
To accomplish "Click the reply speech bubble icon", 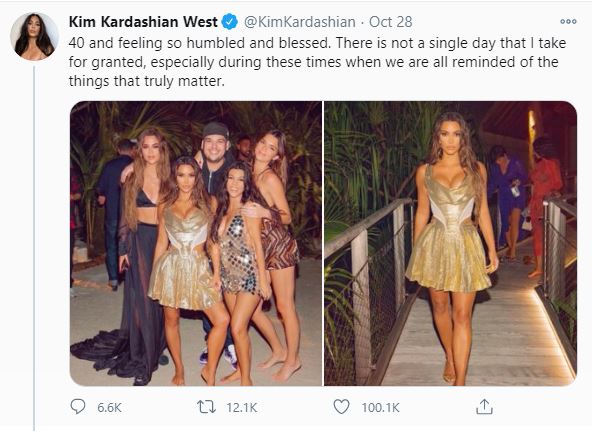I will click(x=78, y=407).
